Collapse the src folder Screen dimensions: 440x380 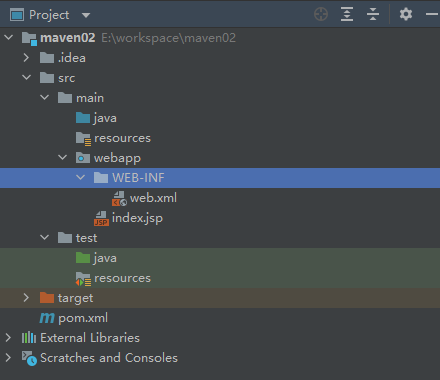[26, 78]
